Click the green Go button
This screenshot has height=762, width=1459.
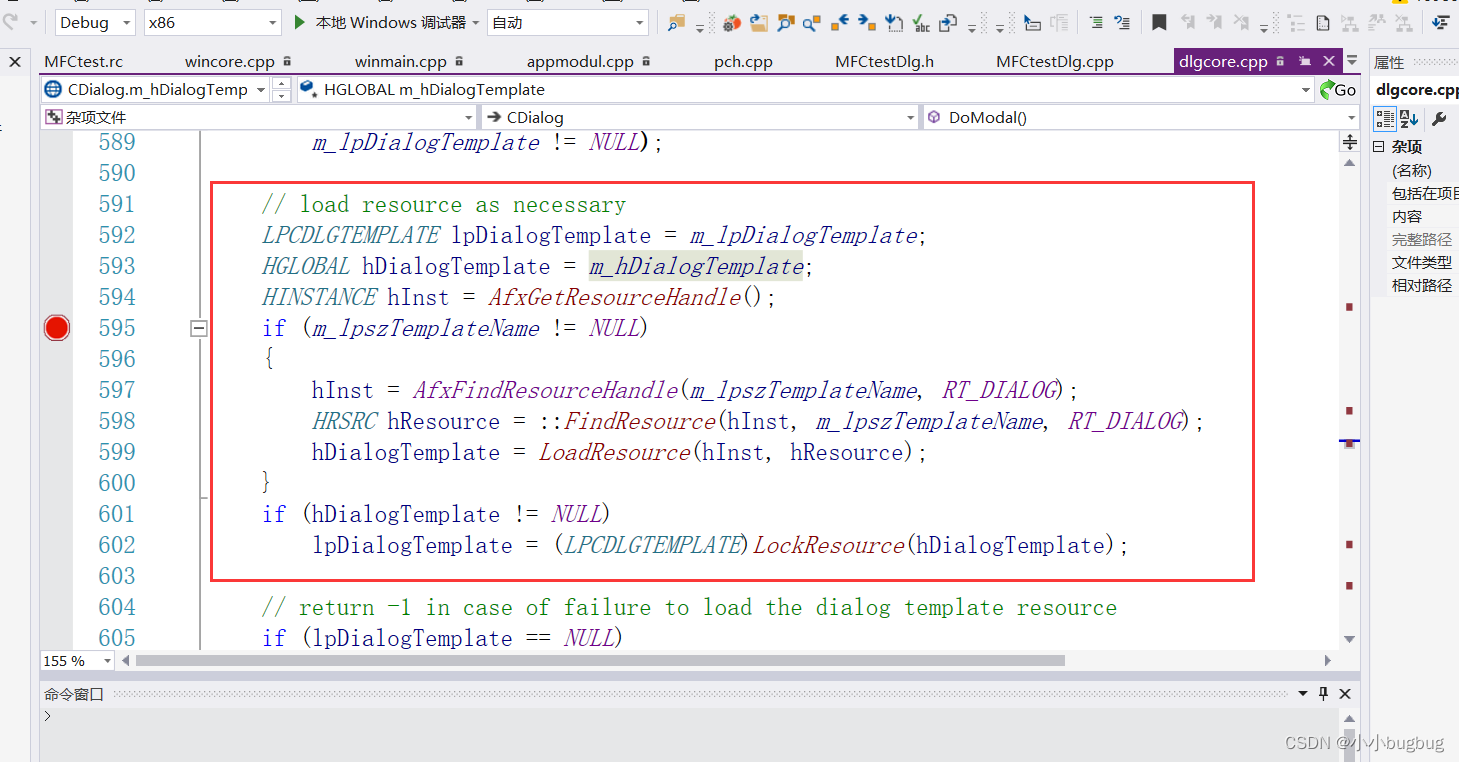pyautogui.click(x=1338, y=89)
